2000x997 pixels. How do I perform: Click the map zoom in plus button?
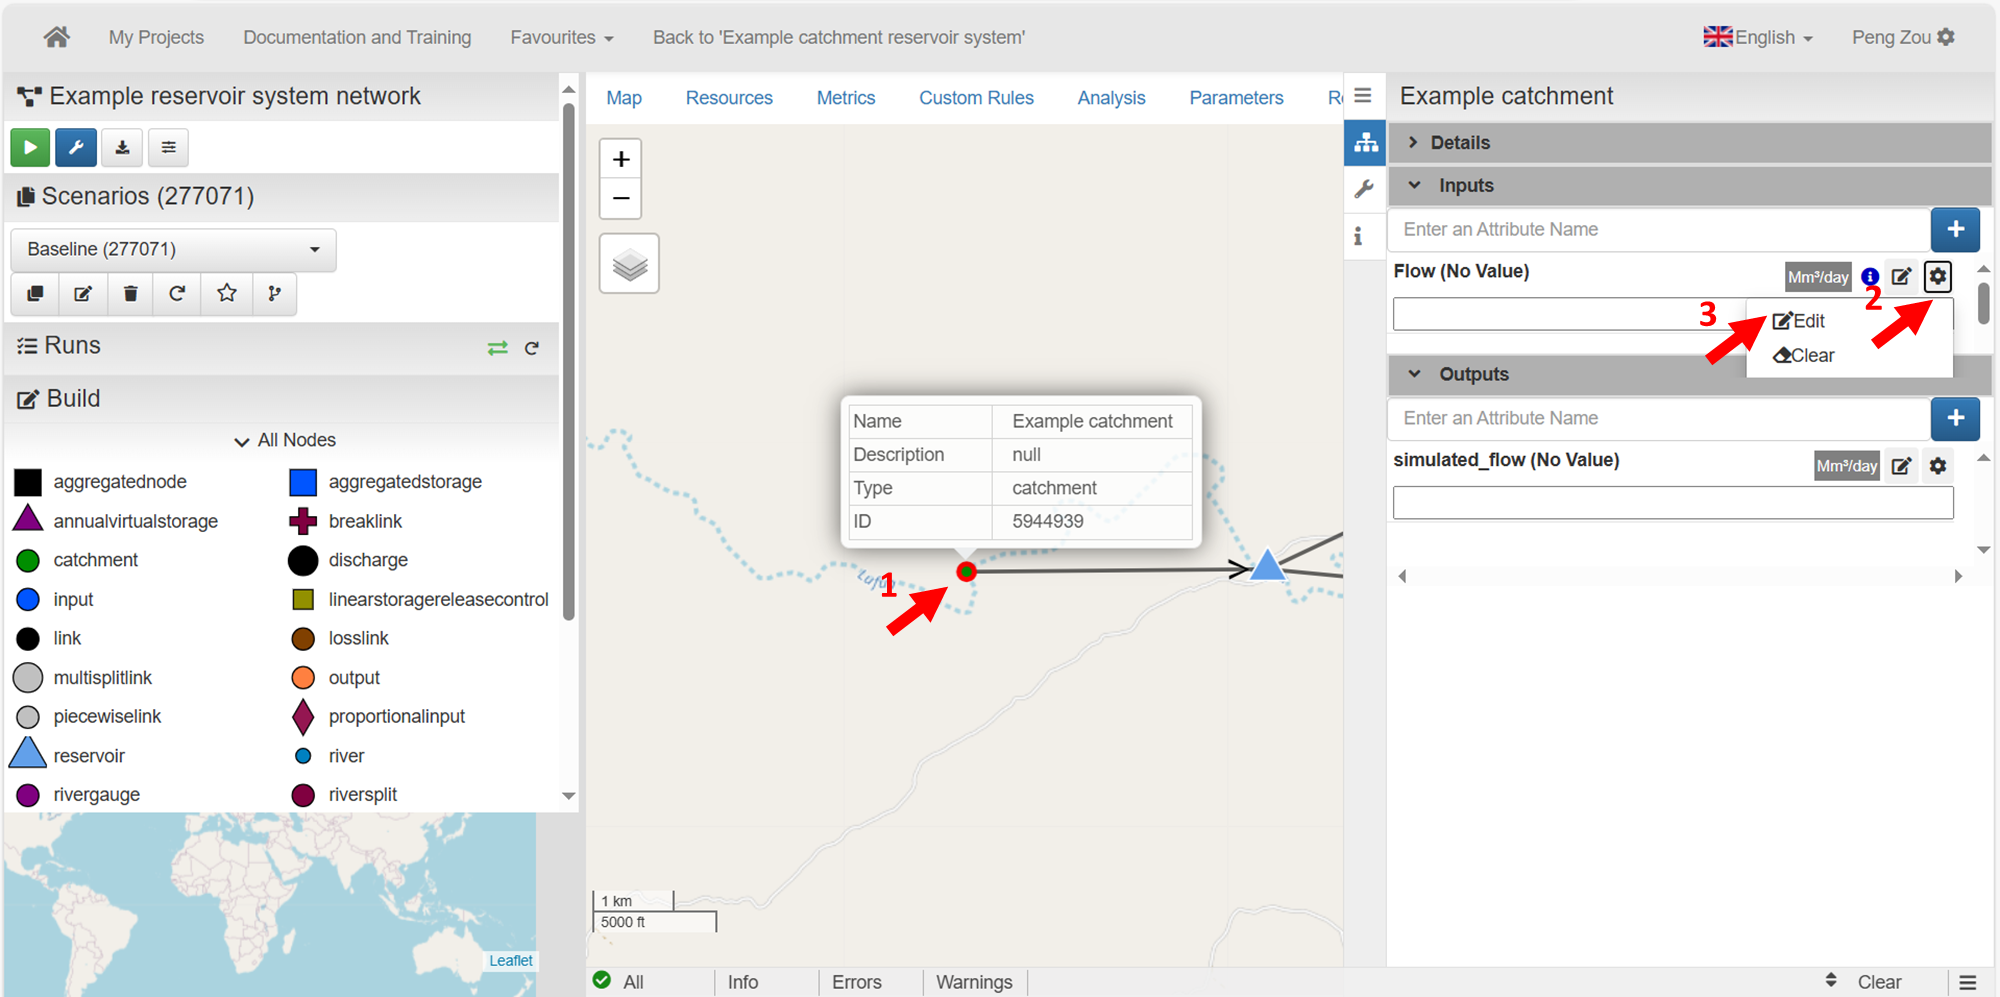pos(621,160)
